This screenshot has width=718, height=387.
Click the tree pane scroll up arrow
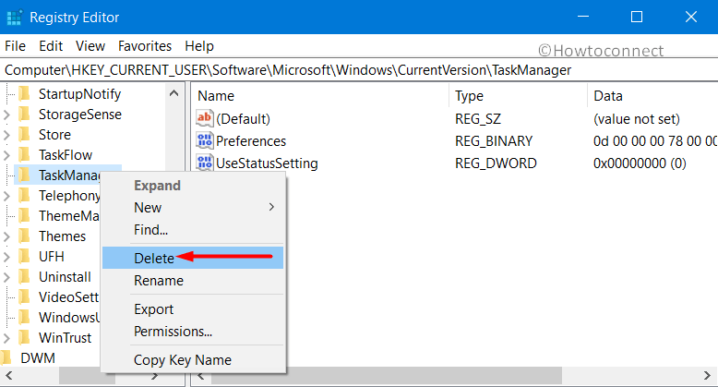(174, 93)
